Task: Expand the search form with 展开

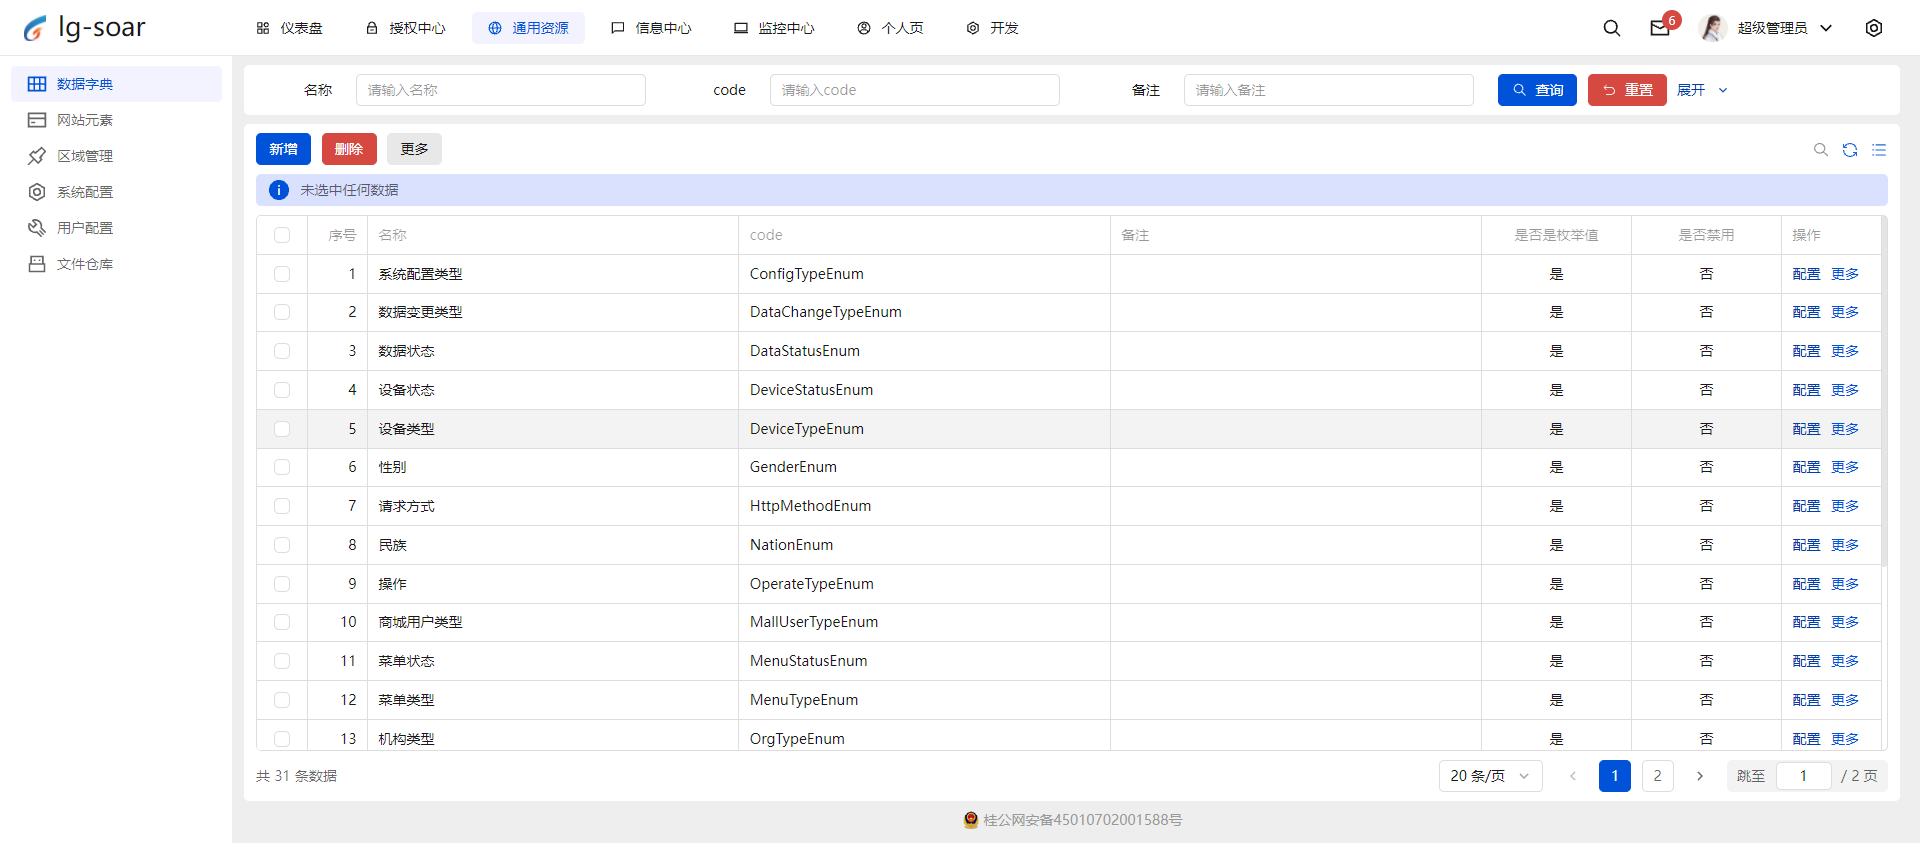Action: tap(1702, 90)
